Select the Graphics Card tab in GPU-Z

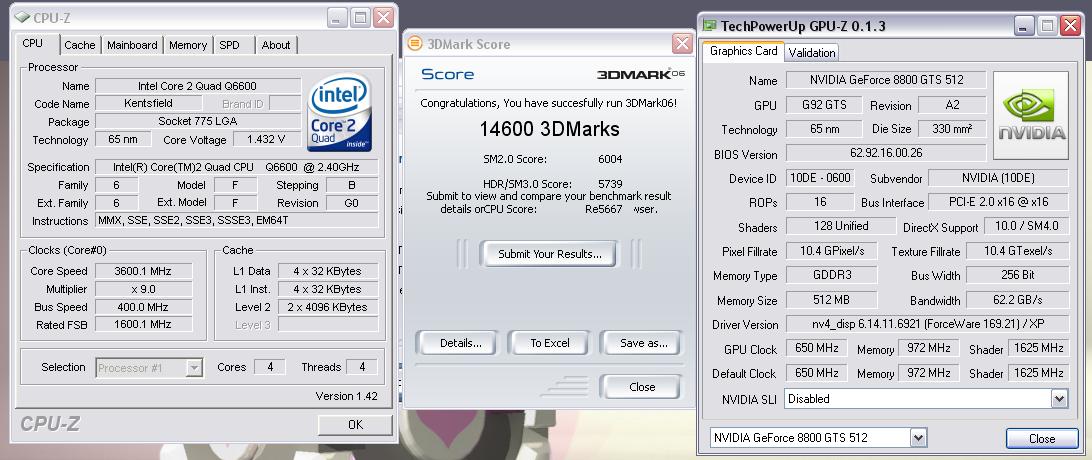(x=744, y=51)
